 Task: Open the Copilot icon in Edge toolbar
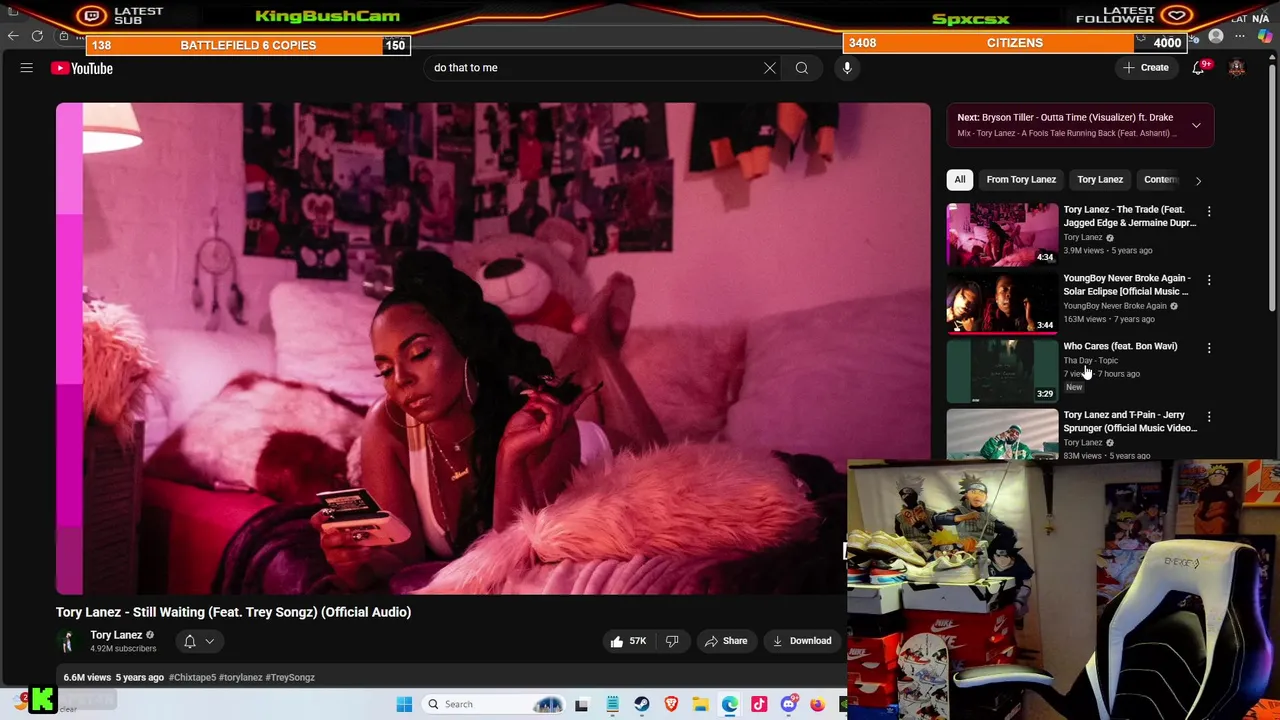(1265, 37)
